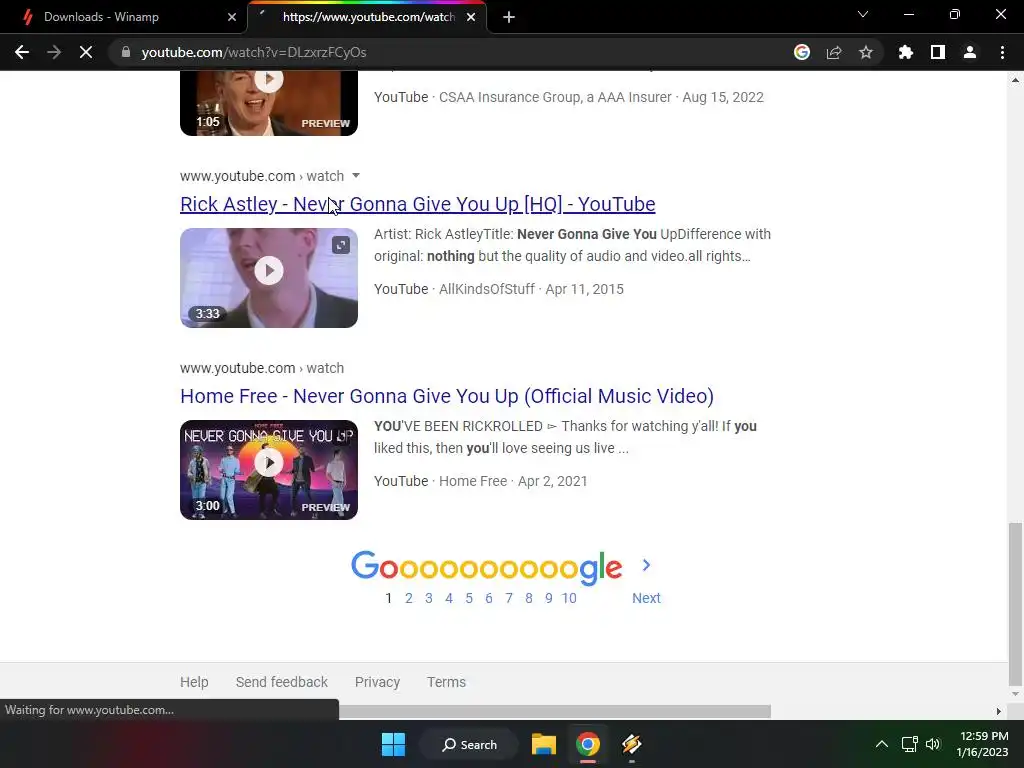Click the lock icon in address bar
Image resolution: width=1024 pixels, height=768 pixels.
[125, 52]
